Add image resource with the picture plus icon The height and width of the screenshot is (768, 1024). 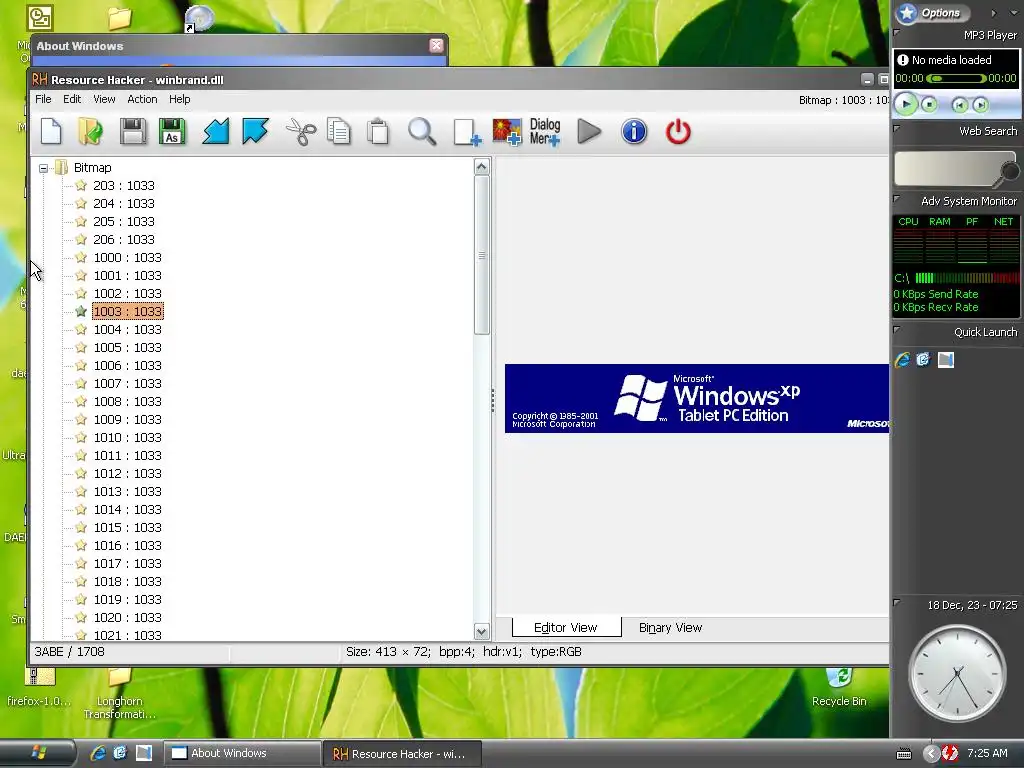pos(507,131)
